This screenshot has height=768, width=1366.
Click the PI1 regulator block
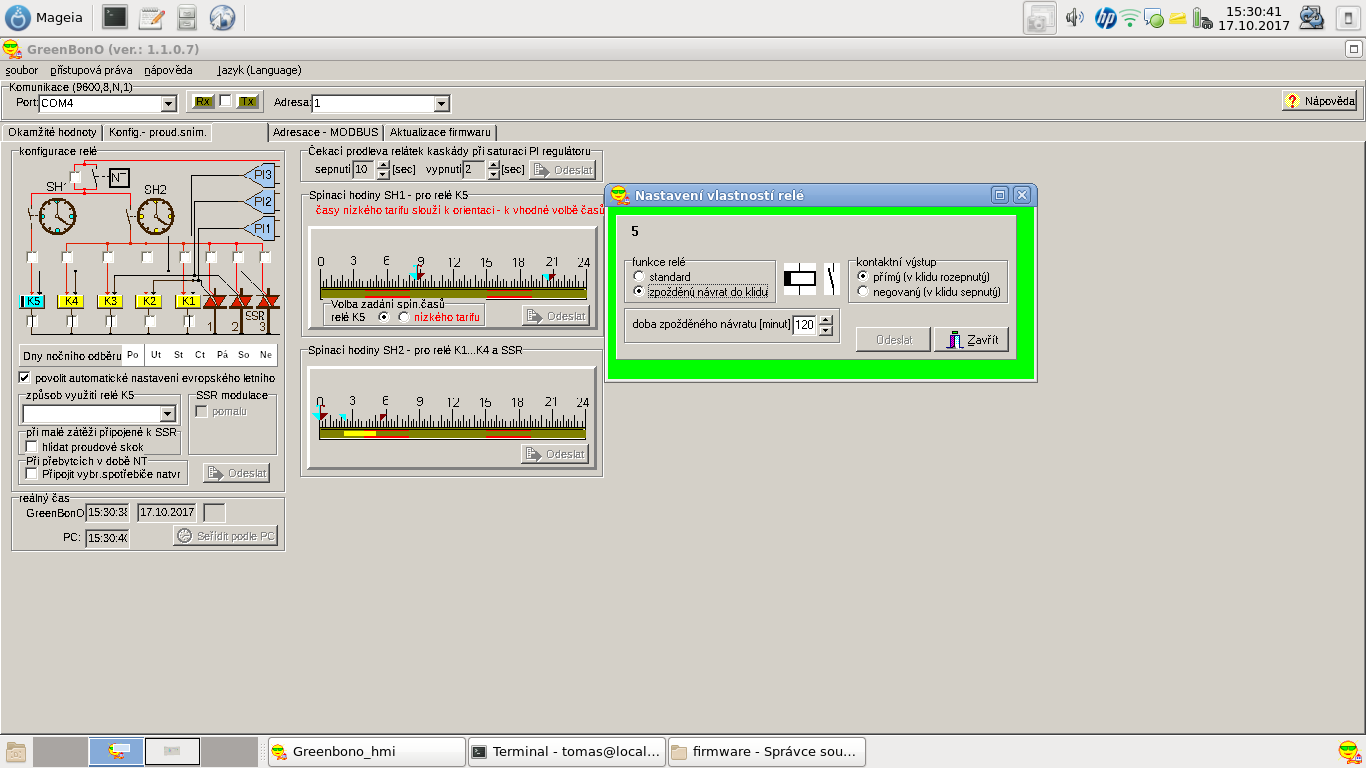coord(259,229)
